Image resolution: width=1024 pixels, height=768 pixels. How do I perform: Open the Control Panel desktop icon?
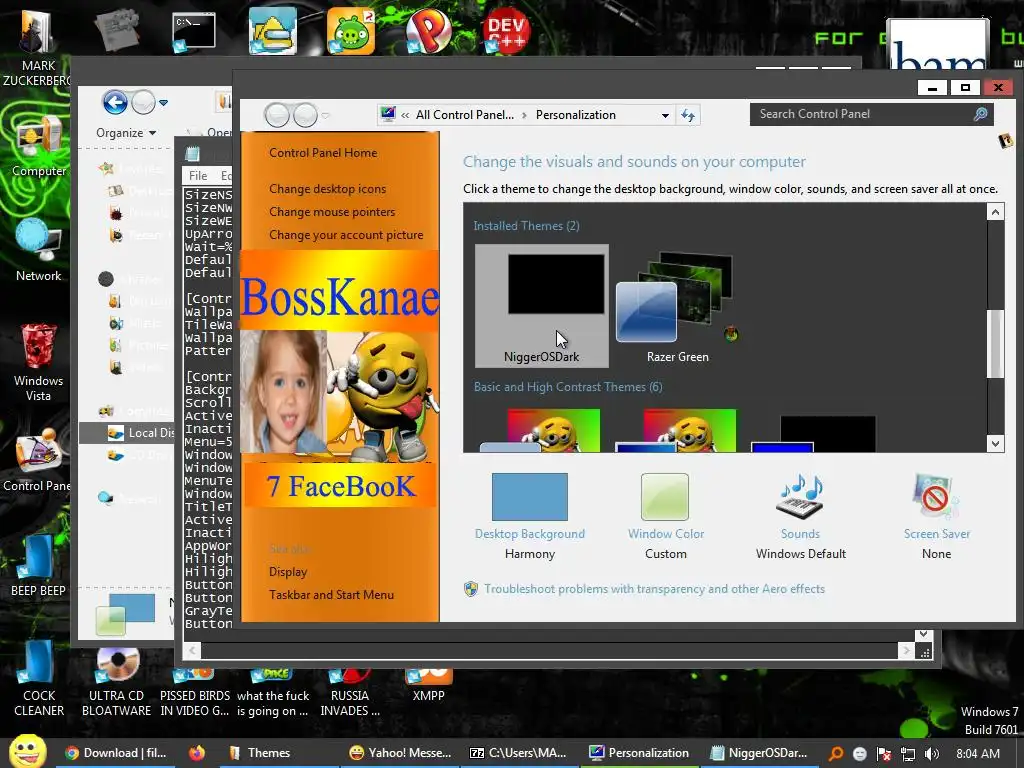38,460
